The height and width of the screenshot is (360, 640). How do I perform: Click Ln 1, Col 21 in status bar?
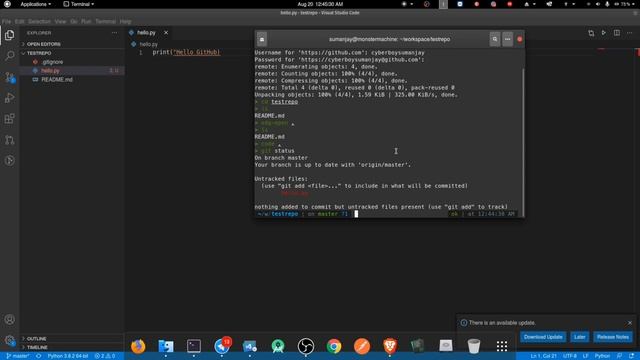click(x=543, y=356)
